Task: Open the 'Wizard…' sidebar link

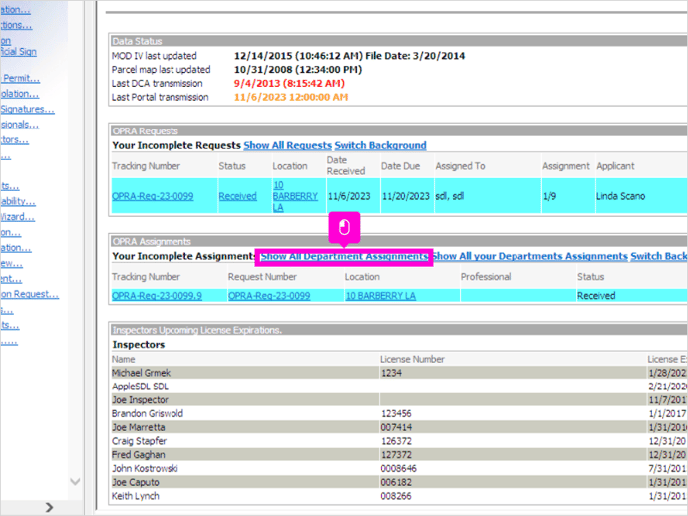Action: [18, 217]
